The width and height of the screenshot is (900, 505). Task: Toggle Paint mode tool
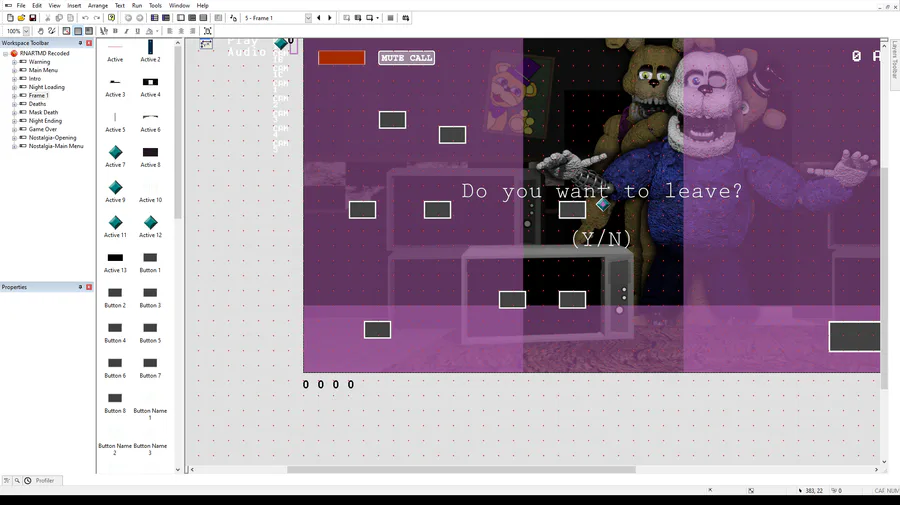click(x=52, y=31)
